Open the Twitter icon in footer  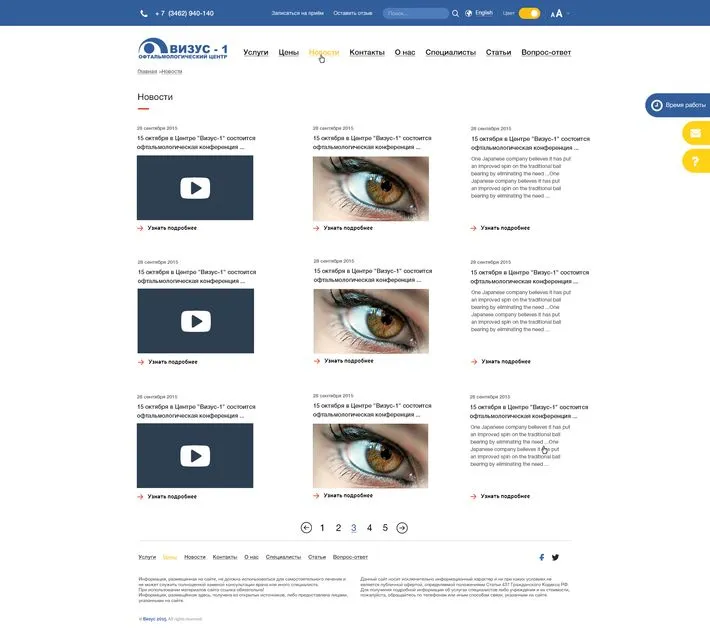pyautogui.click(x=555, y=557)
